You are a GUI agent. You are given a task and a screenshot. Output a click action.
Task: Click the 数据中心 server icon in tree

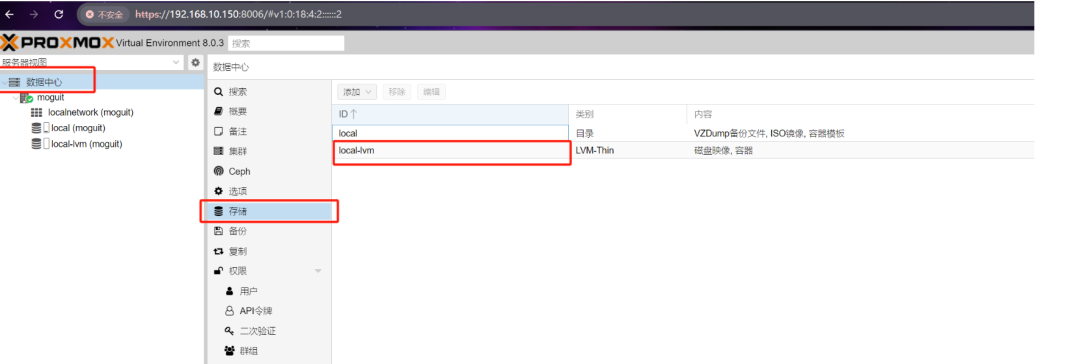(14, 82)
